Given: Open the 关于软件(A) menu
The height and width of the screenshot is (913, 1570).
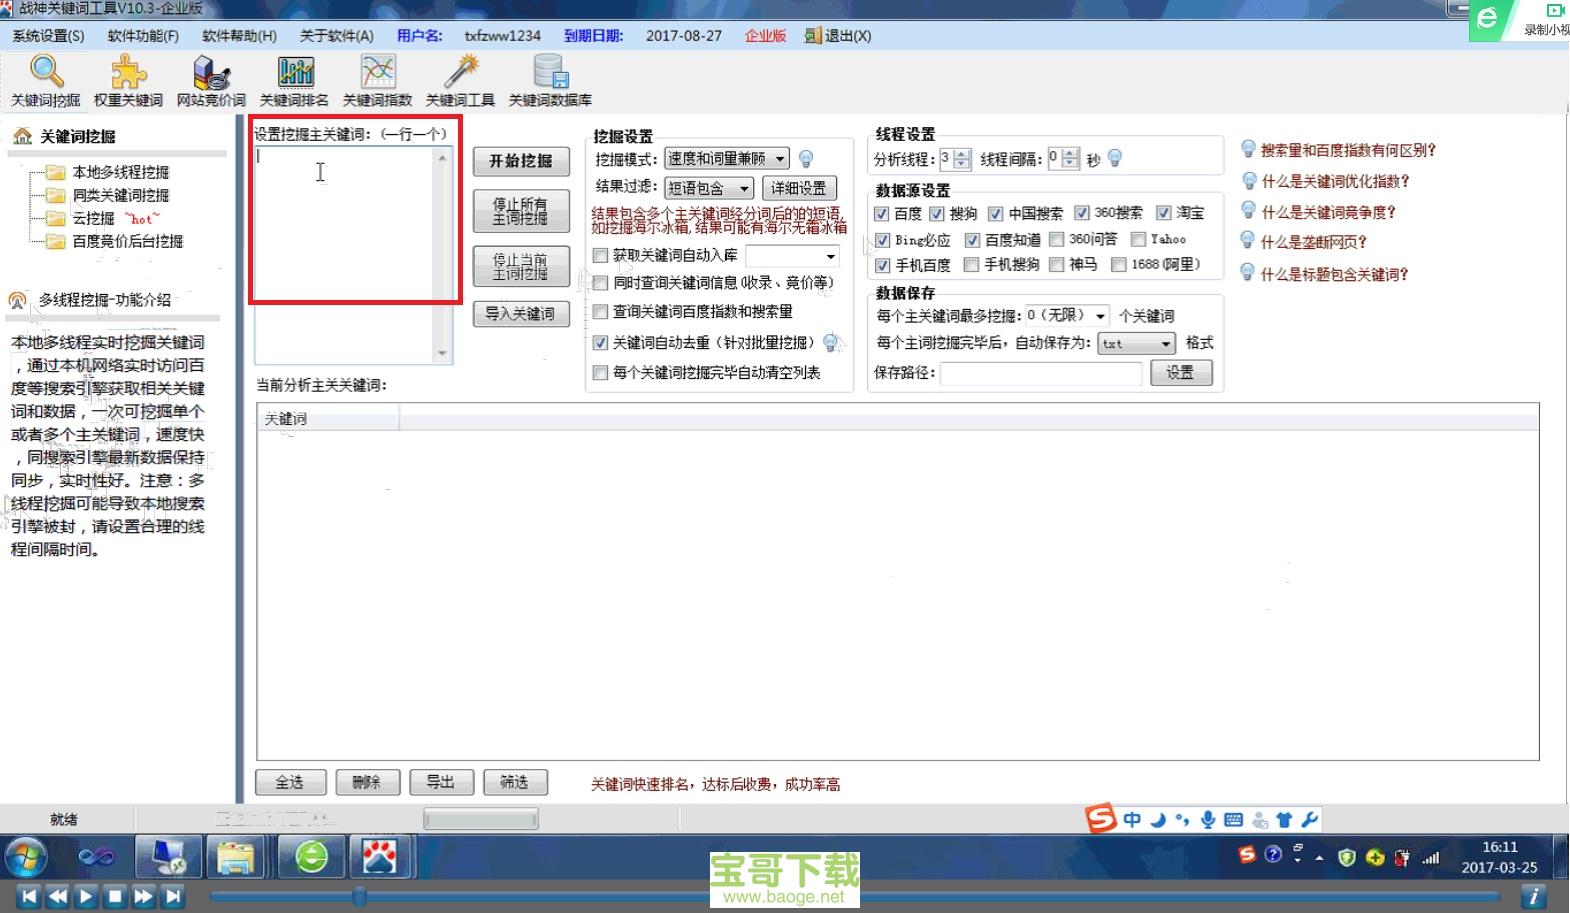Looking at the screenshot, I should [x=336, y=36].
